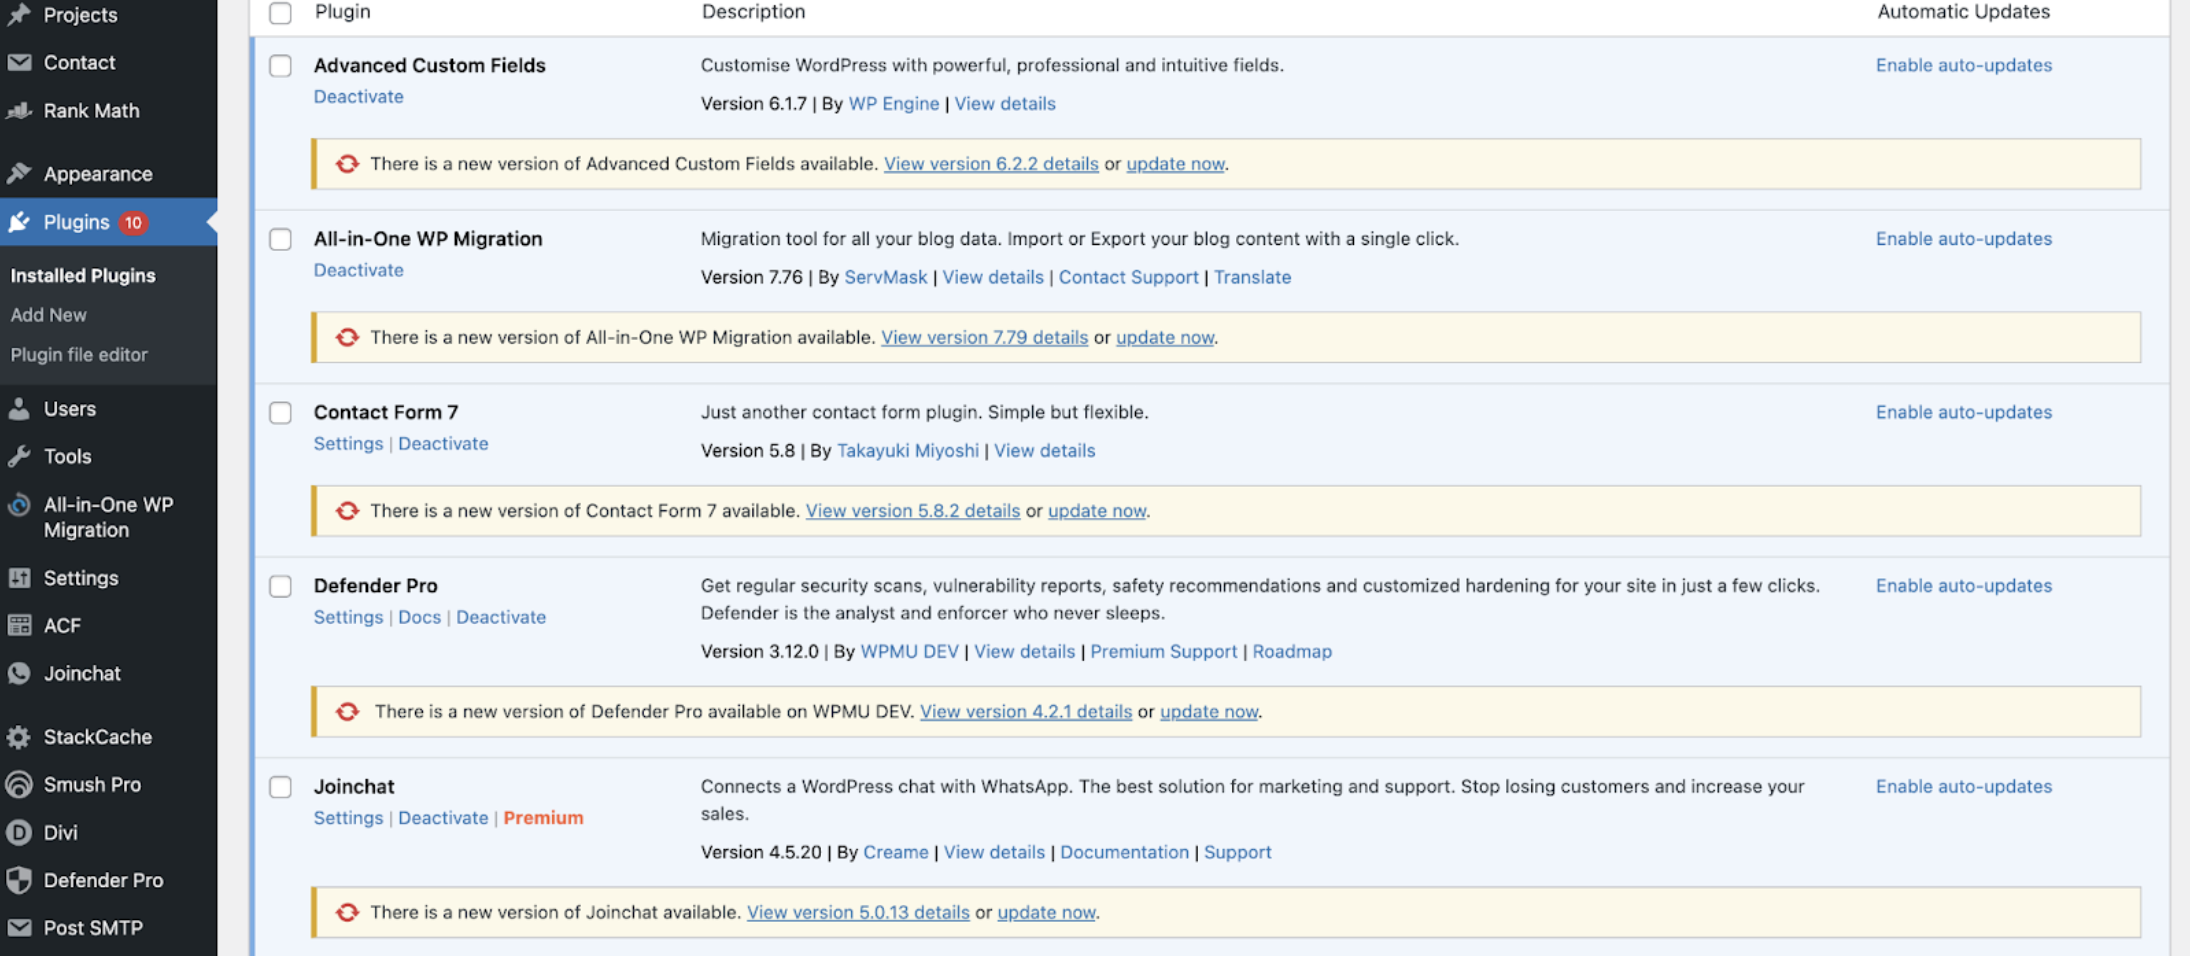Check the Advanced Custom Fields plugin checkbox
The width and height of the screenshot is (2190, 956).
(x=280, y=66)
